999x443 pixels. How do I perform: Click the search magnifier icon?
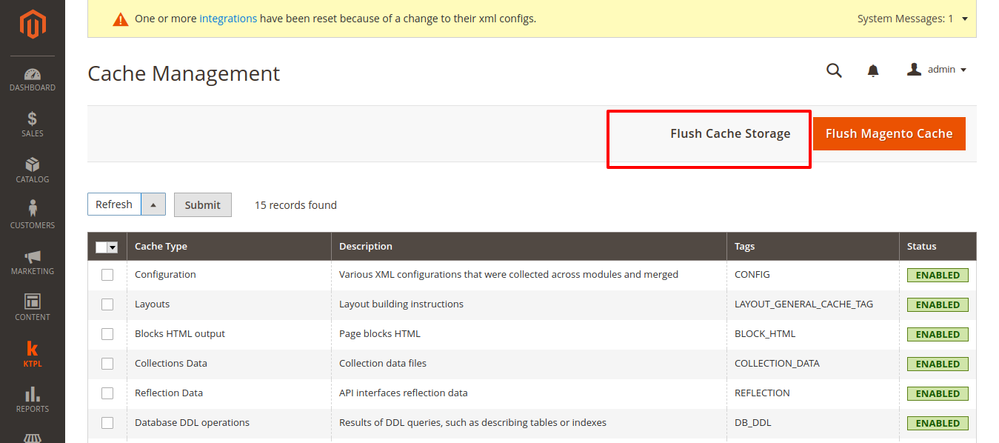(x=834, y=70)
